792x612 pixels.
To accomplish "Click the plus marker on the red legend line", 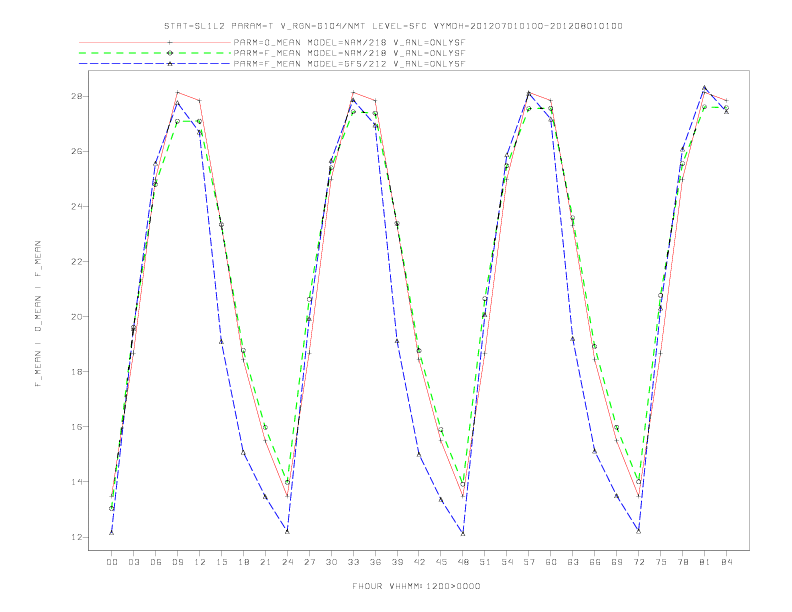I will (x=170, y=42).
